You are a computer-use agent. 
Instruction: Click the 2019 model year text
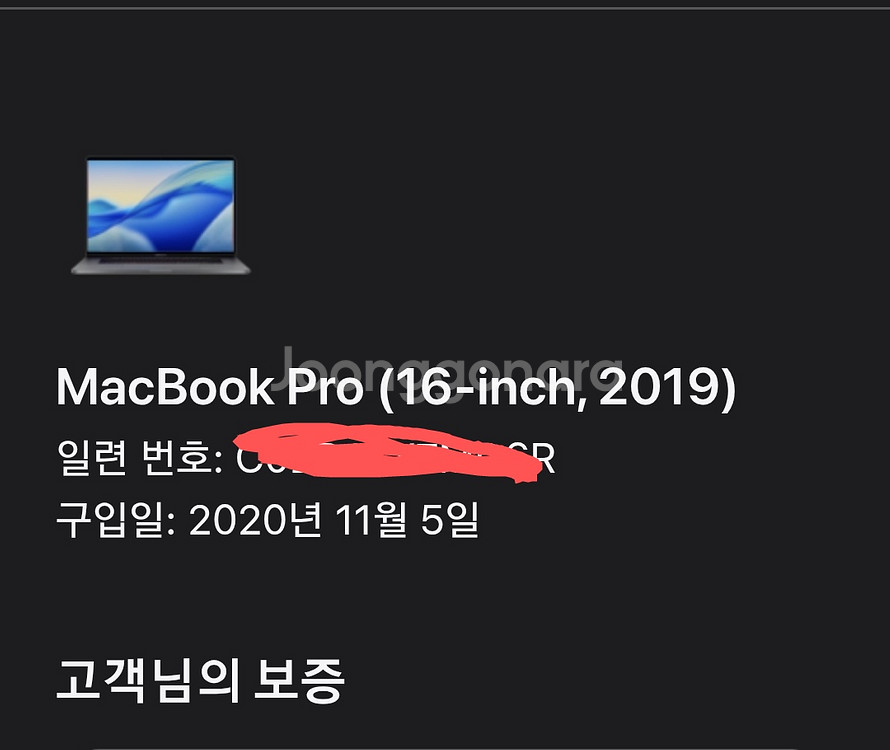[660, 387]
